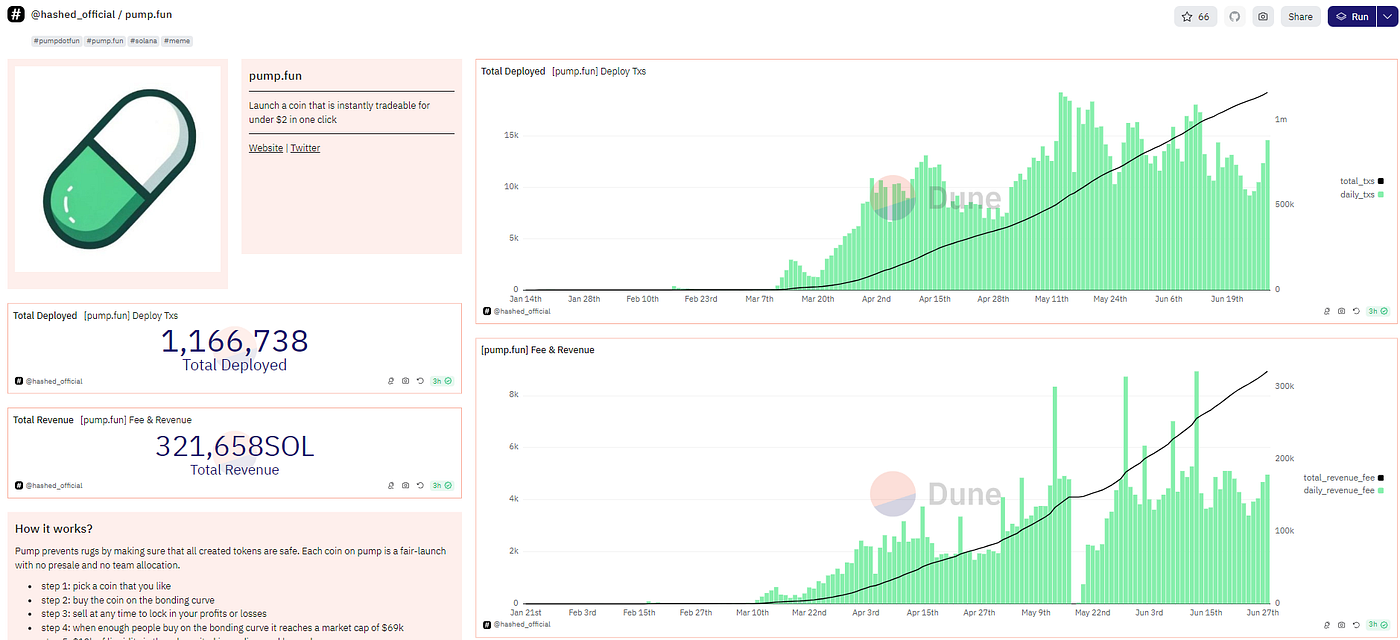Screen dimensions: 1400x640
Task: Click the query link icon in Deploy Txs chart
Action: pyautogui.click(x=1327, y=312)
